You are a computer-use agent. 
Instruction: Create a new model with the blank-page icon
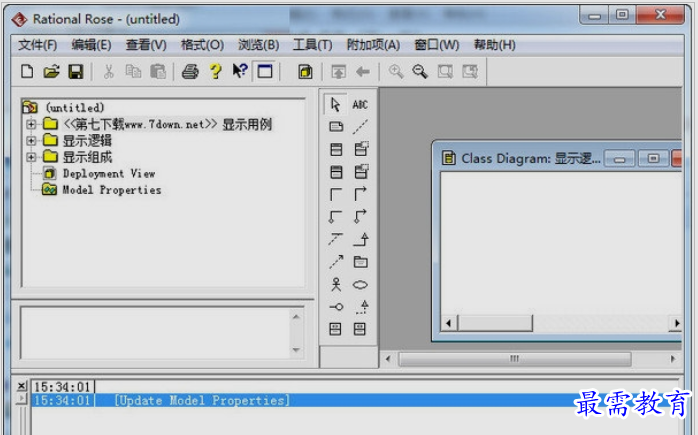27,71
